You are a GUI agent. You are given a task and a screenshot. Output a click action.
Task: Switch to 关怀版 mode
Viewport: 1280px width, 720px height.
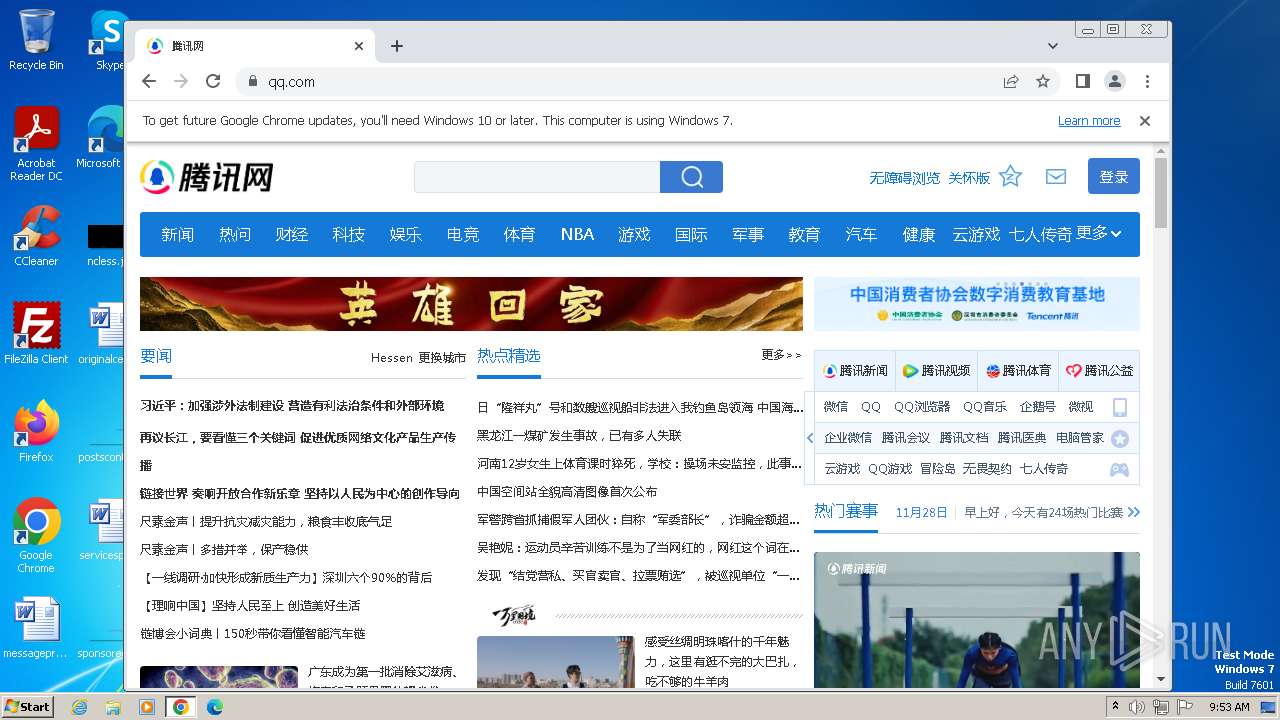(x=969, y=178)
